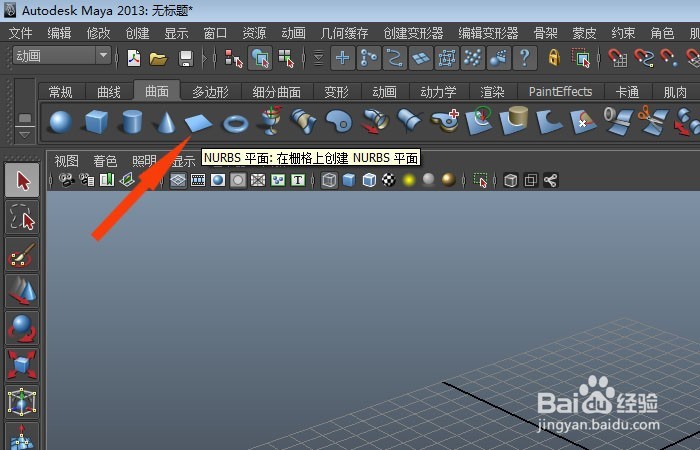Screen dimensions: 700x450
Task: Toggle the viewport grid display icon
Action: click(178, 180)
